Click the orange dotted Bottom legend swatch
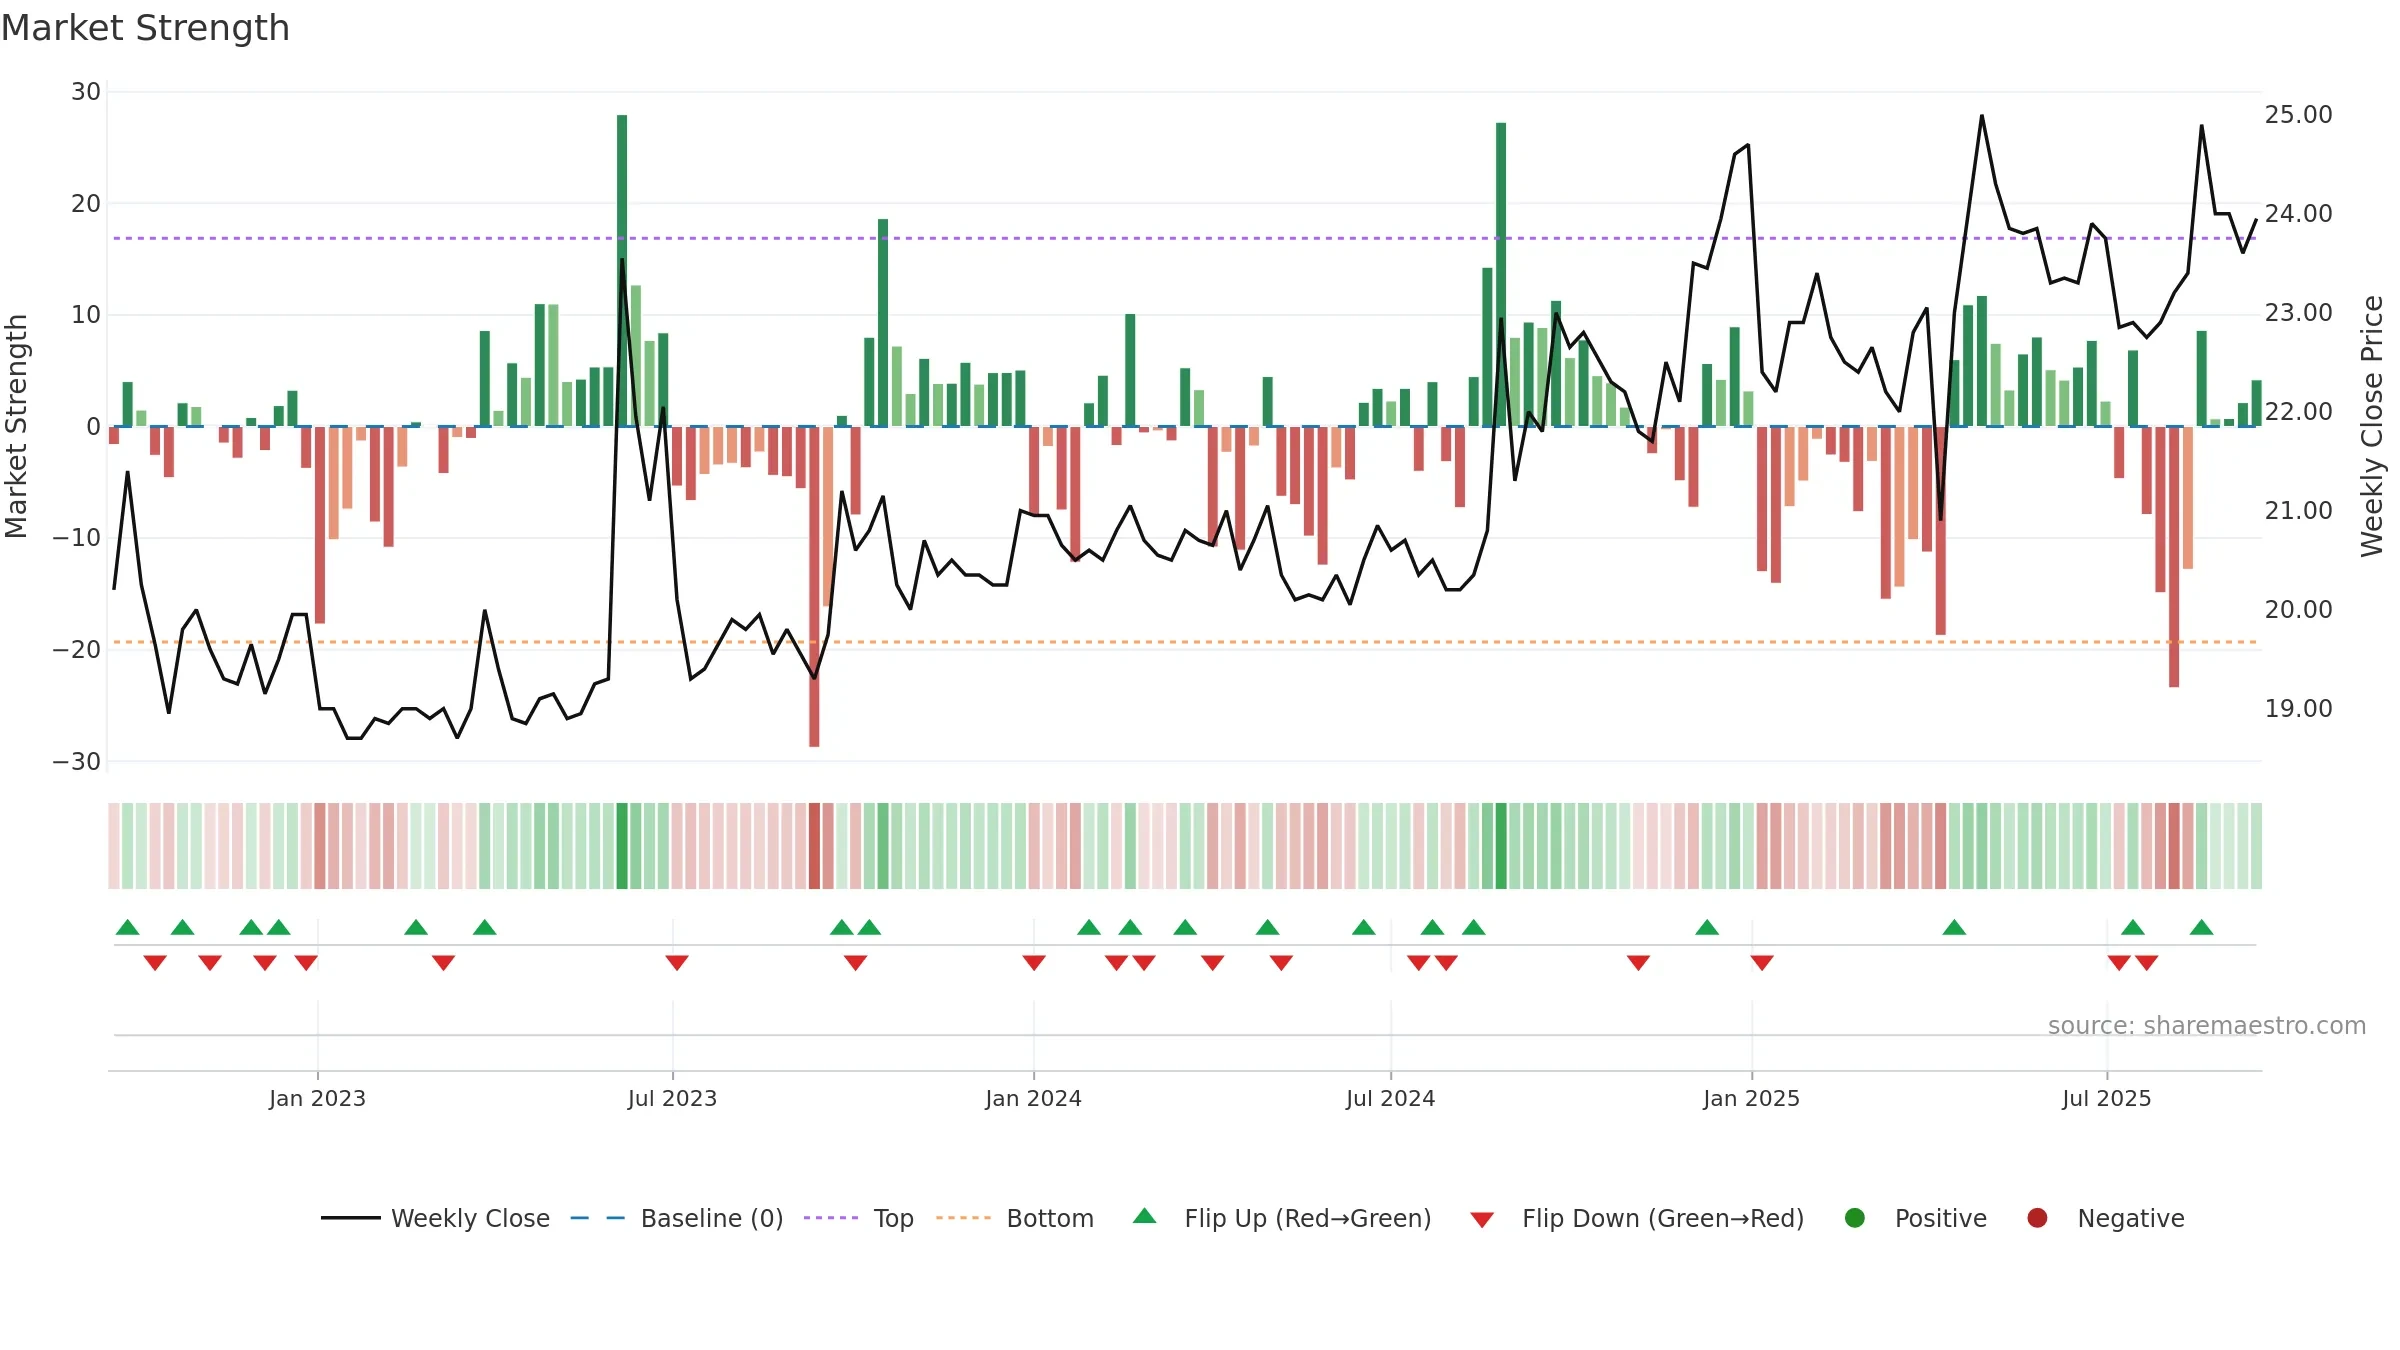Screen dimensions: 2400x1350 tap(964, 1218)
